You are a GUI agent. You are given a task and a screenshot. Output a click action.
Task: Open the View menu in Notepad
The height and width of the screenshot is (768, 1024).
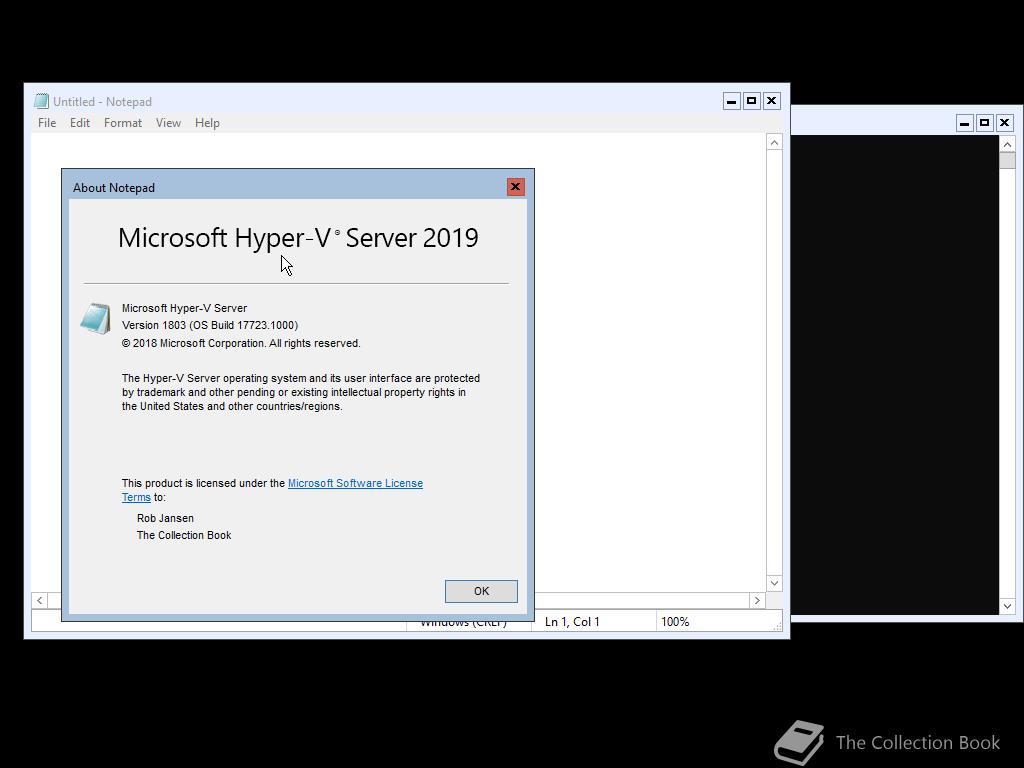click(168, 123)
